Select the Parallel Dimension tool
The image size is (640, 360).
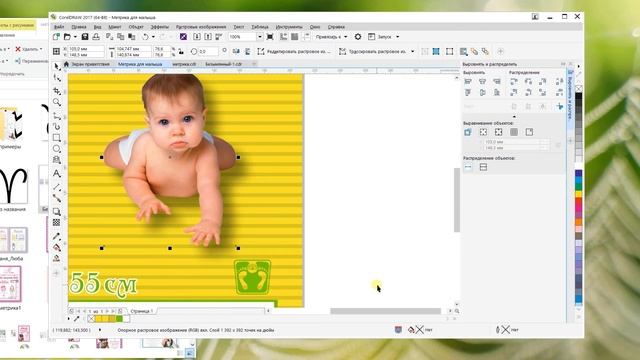57,187
